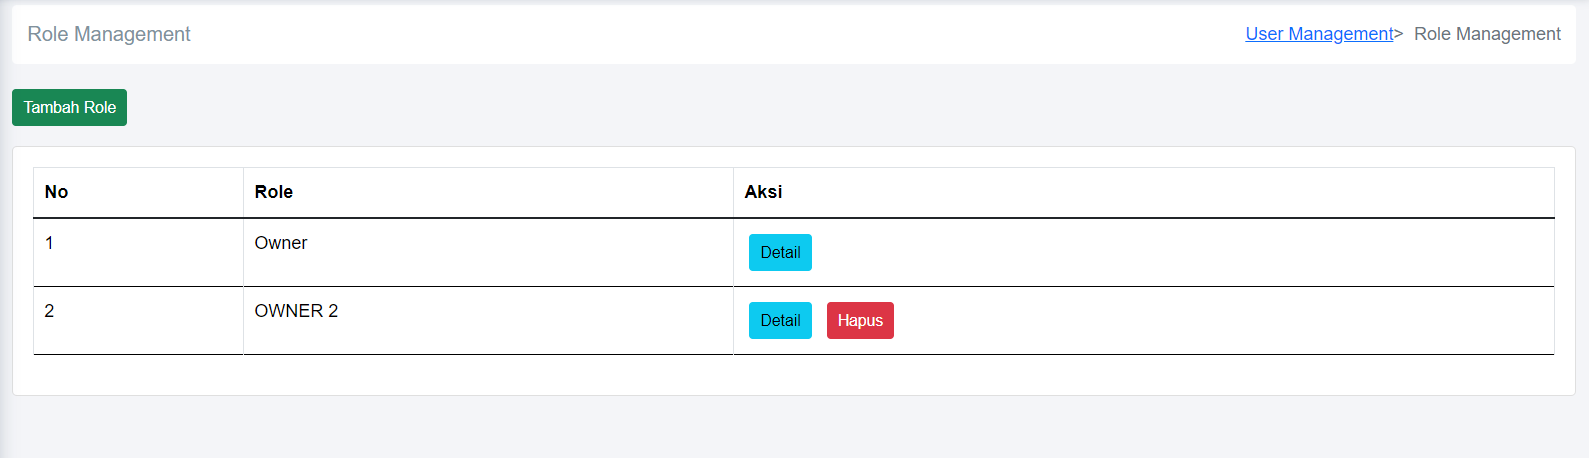Select row number 1 cell
Viewport: 1589px width, 458px height.
click(x=49, y=243)
